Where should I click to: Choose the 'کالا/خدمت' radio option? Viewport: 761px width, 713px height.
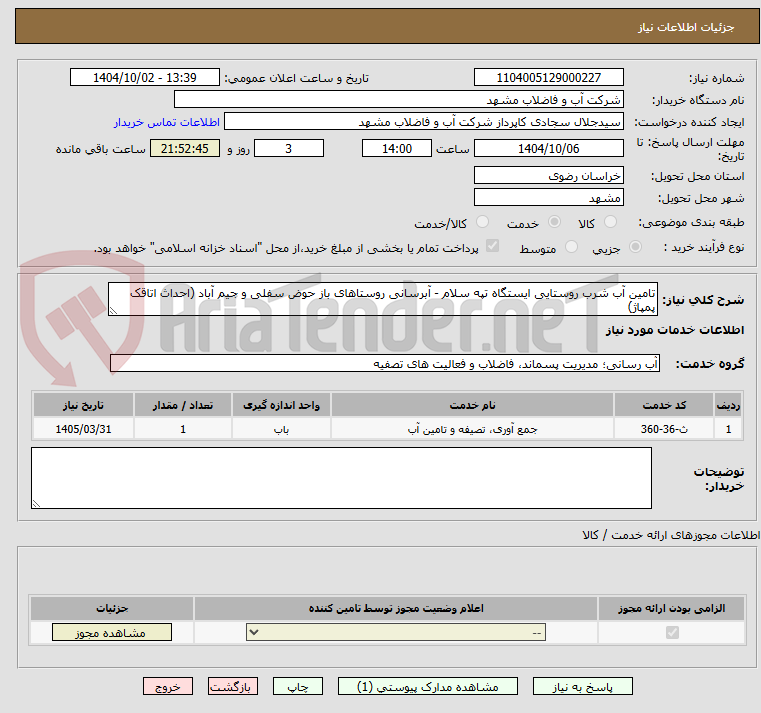pos(483,222)
